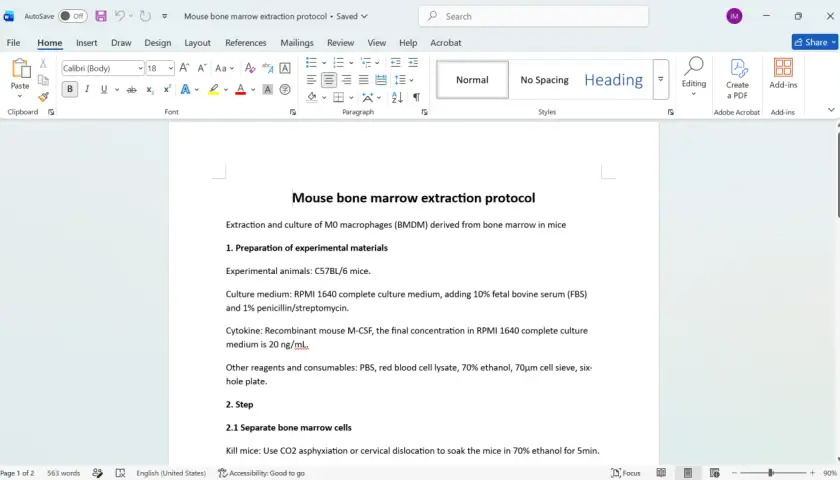Align text to the left
This screenshot has width=840, height=480.
[x=311, y=80]
